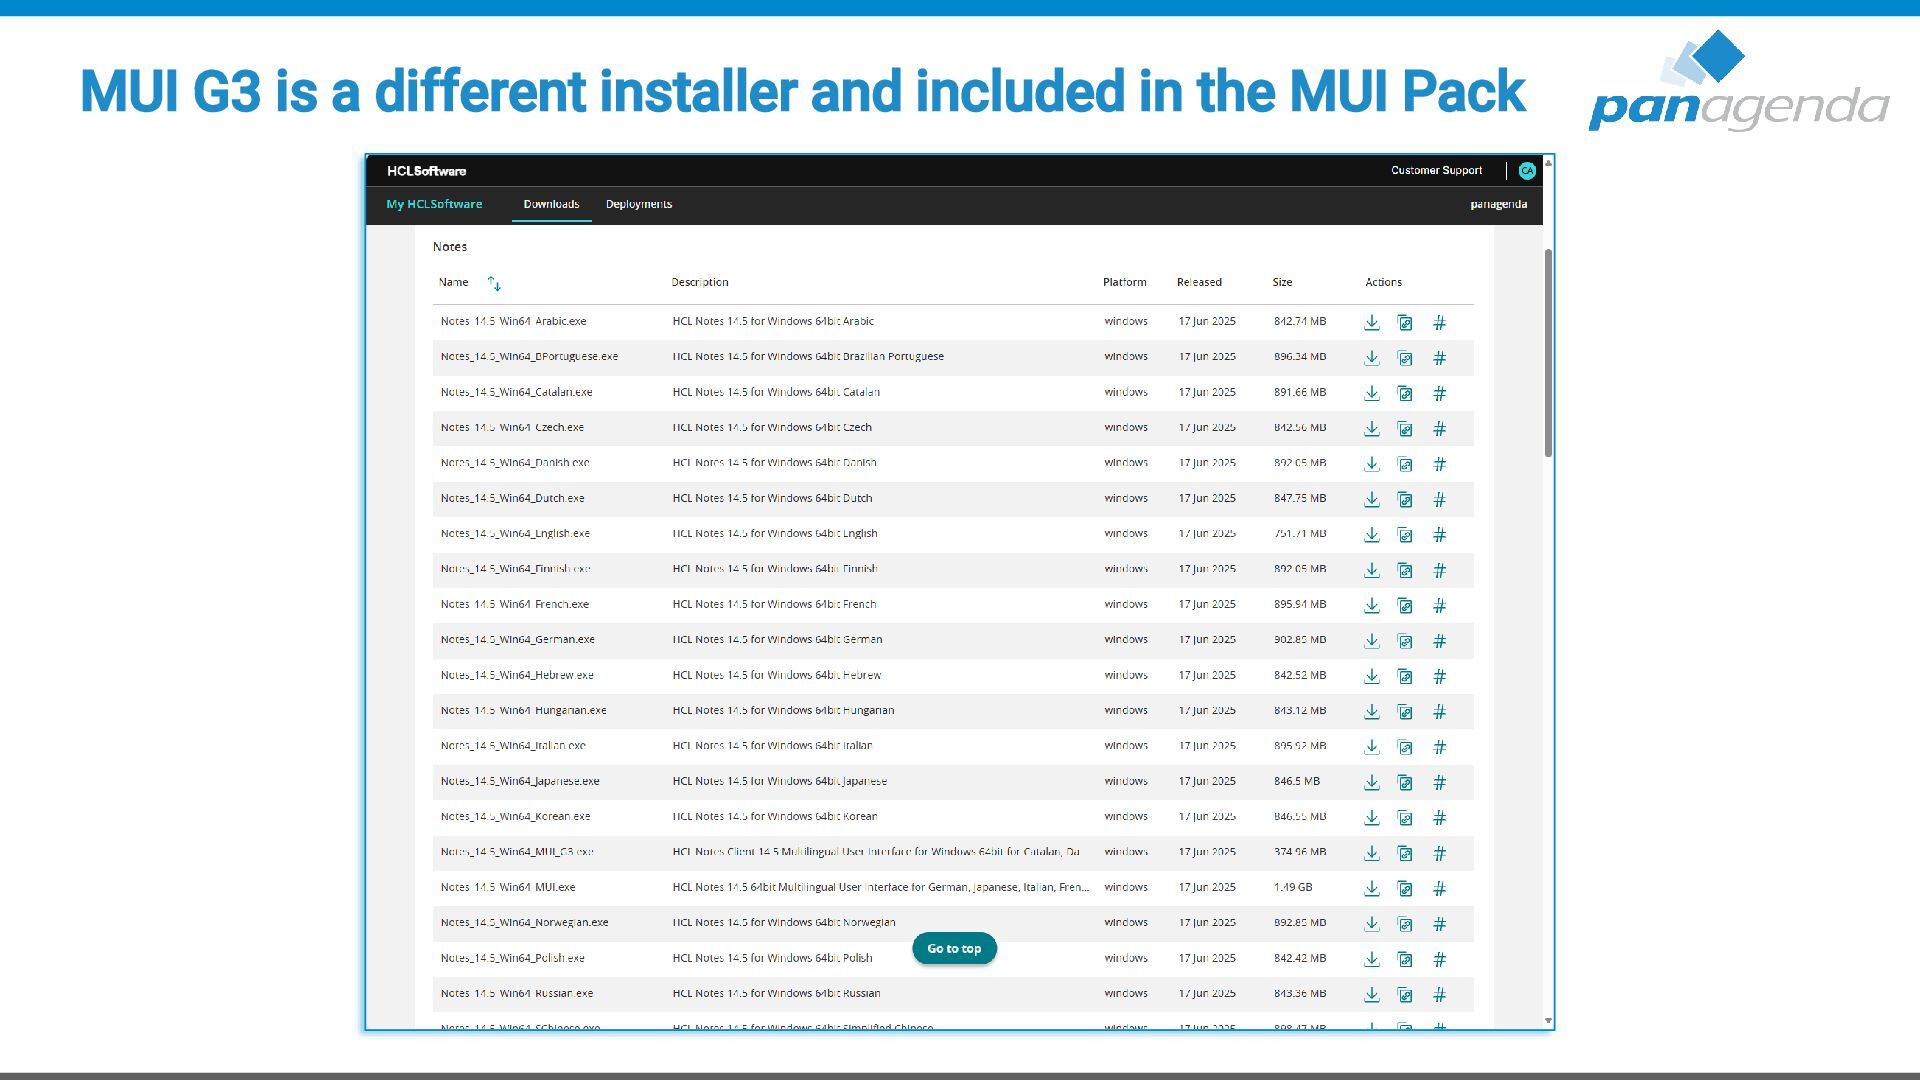Download the Korean Notes installer
The height and width of the screenshot is (1080, 1920).
click(x=1372, y=818)
